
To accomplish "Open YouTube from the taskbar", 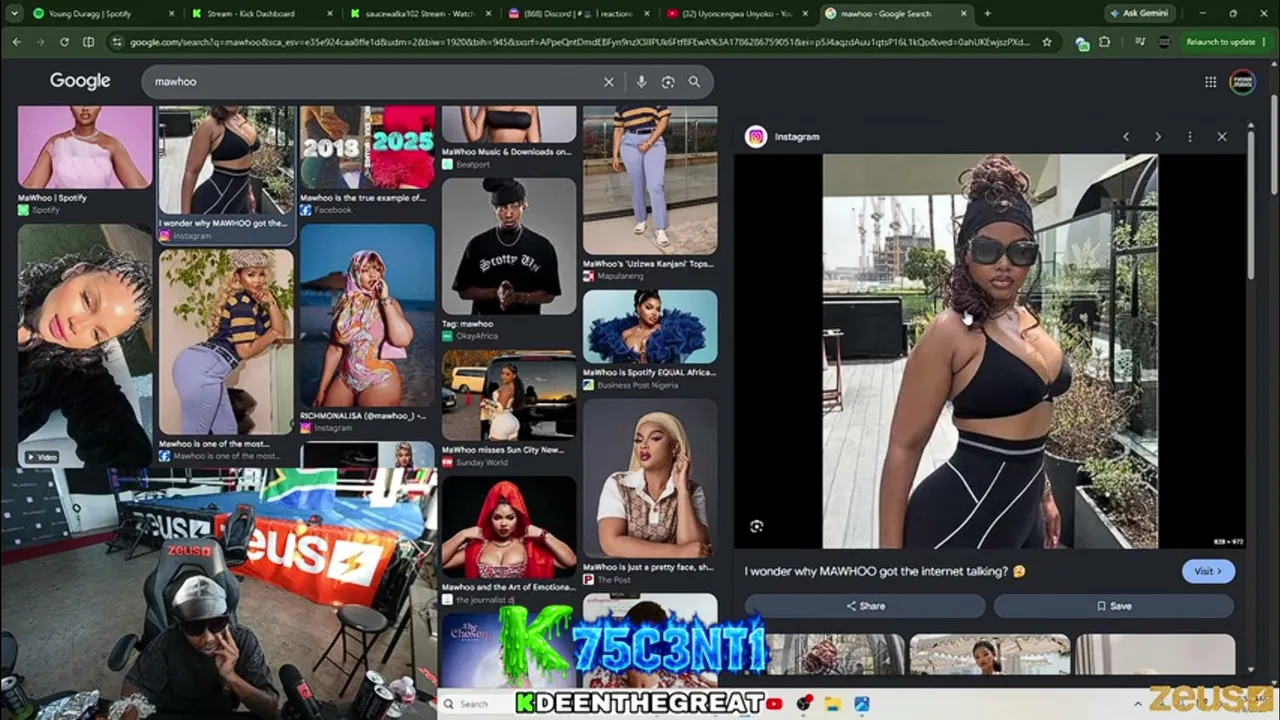I will [x=776, y=704].
